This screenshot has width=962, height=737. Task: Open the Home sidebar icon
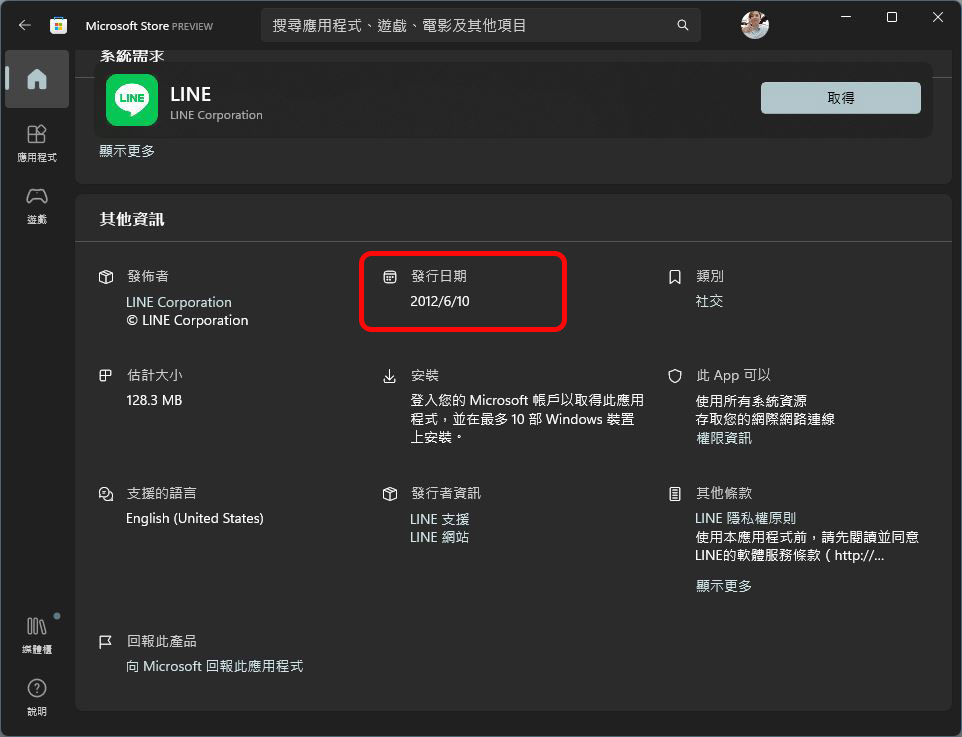click(x=37, y=79)
